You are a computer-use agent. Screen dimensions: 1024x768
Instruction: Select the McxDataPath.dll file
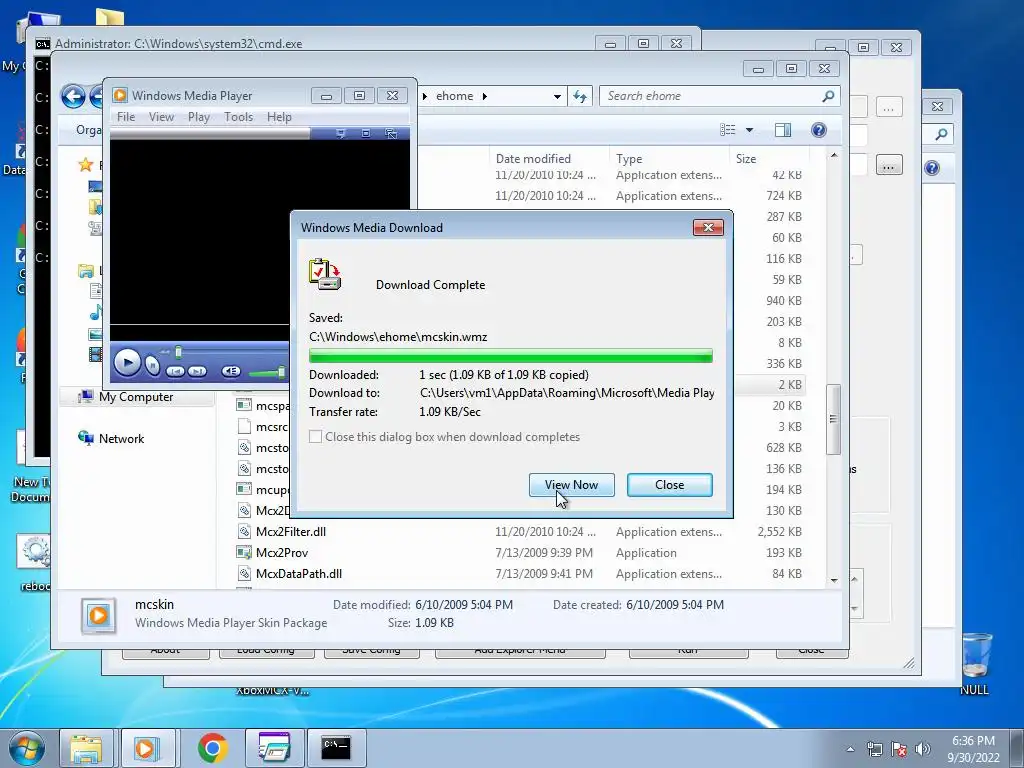[298, 573]
